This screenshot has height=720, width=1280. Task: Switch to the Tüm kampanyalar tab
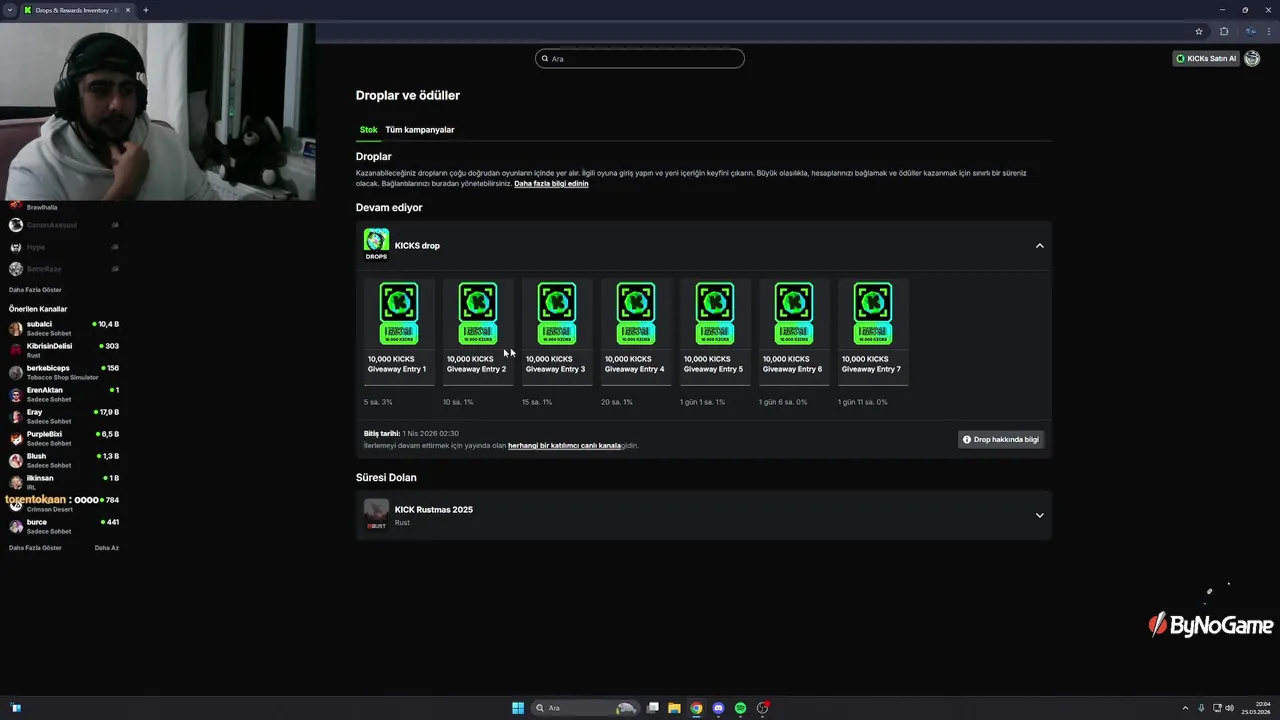420,130
